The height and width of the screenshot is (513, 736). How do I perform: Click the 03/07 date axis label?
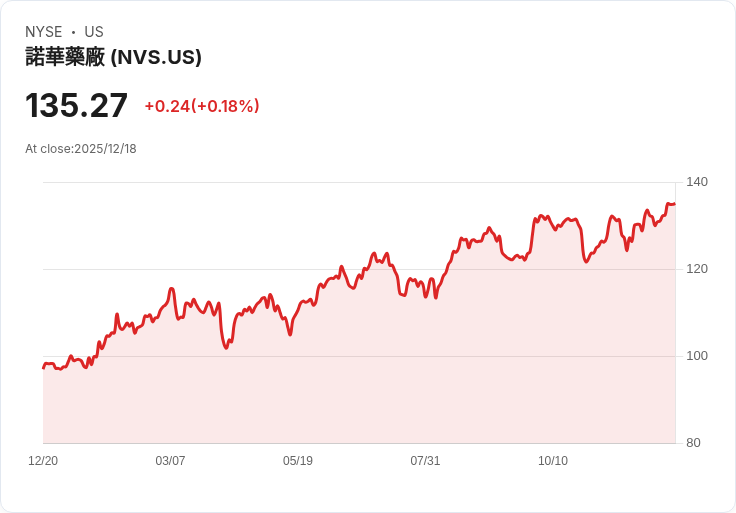point(170,461)
